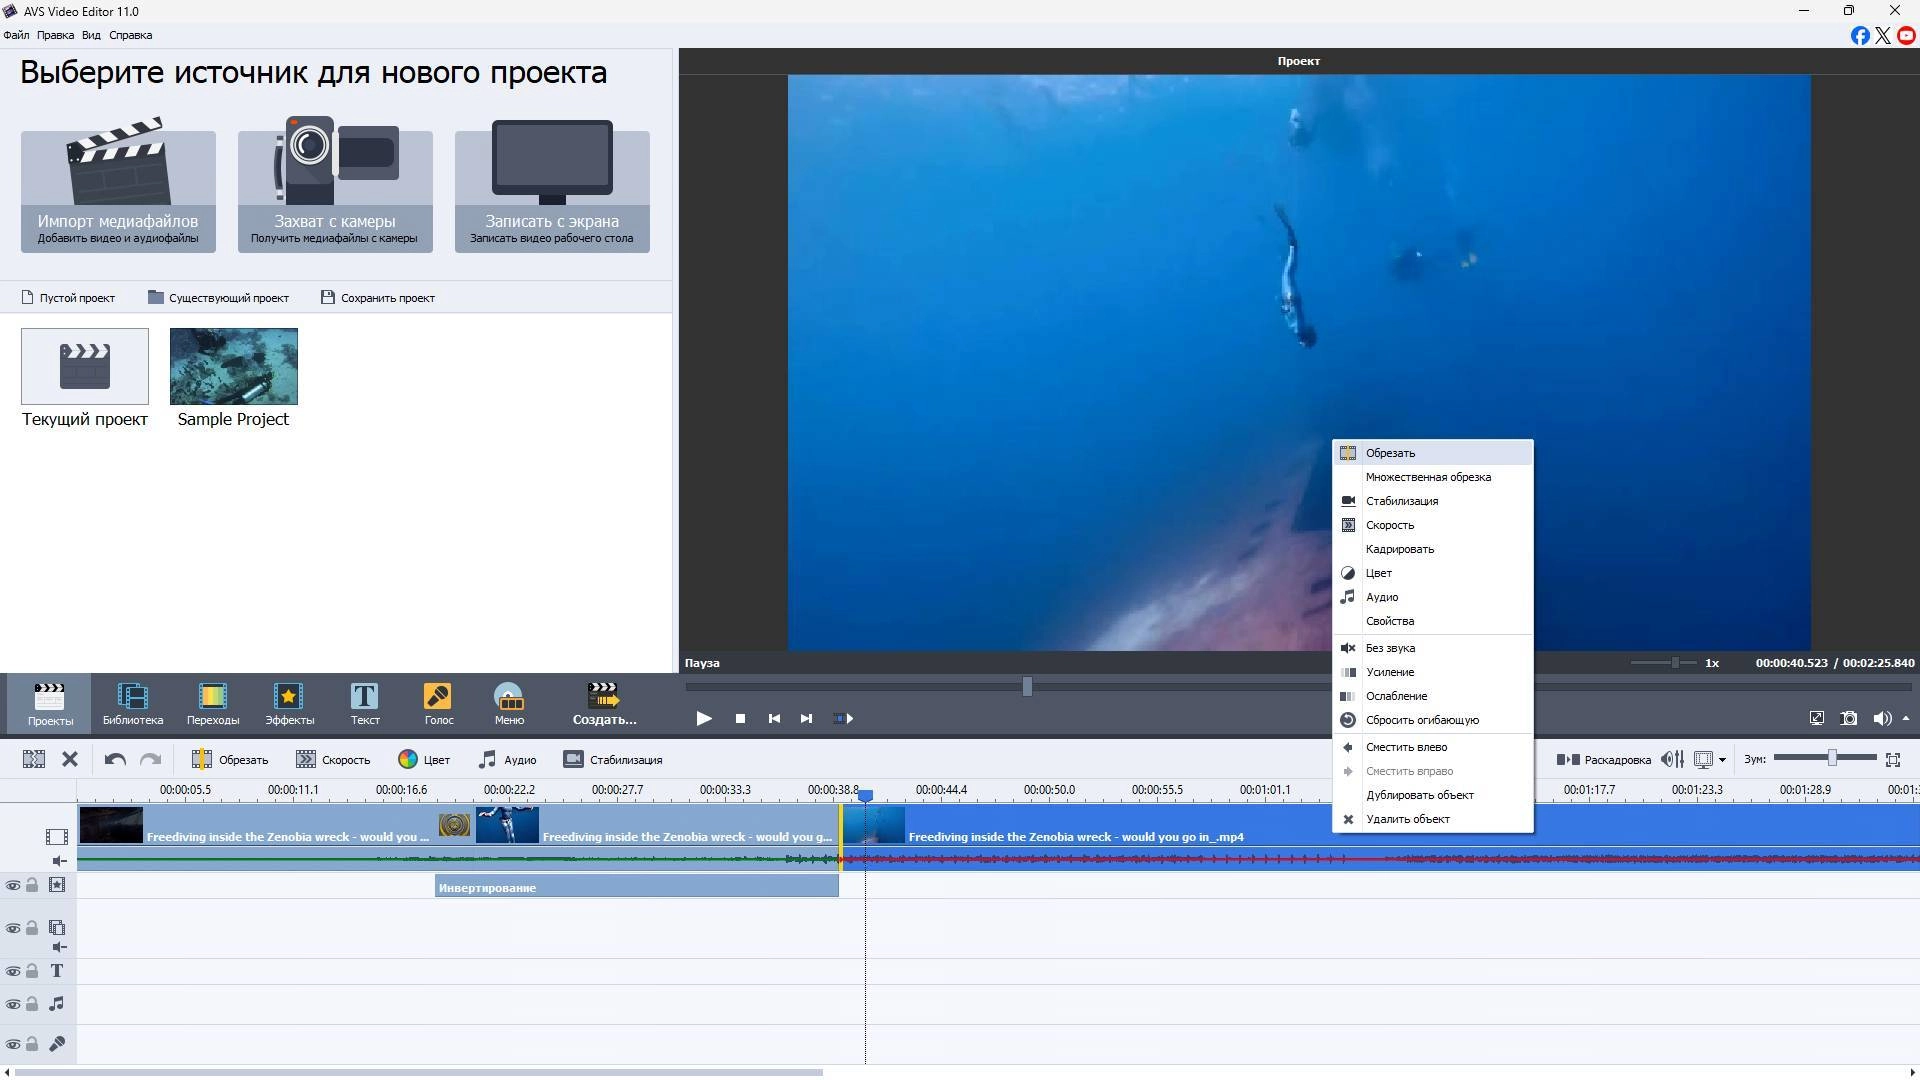Click the undo arrow in timeline toolbar
The width and height of the screenshot is (1920, 1080).
point(115,760)
